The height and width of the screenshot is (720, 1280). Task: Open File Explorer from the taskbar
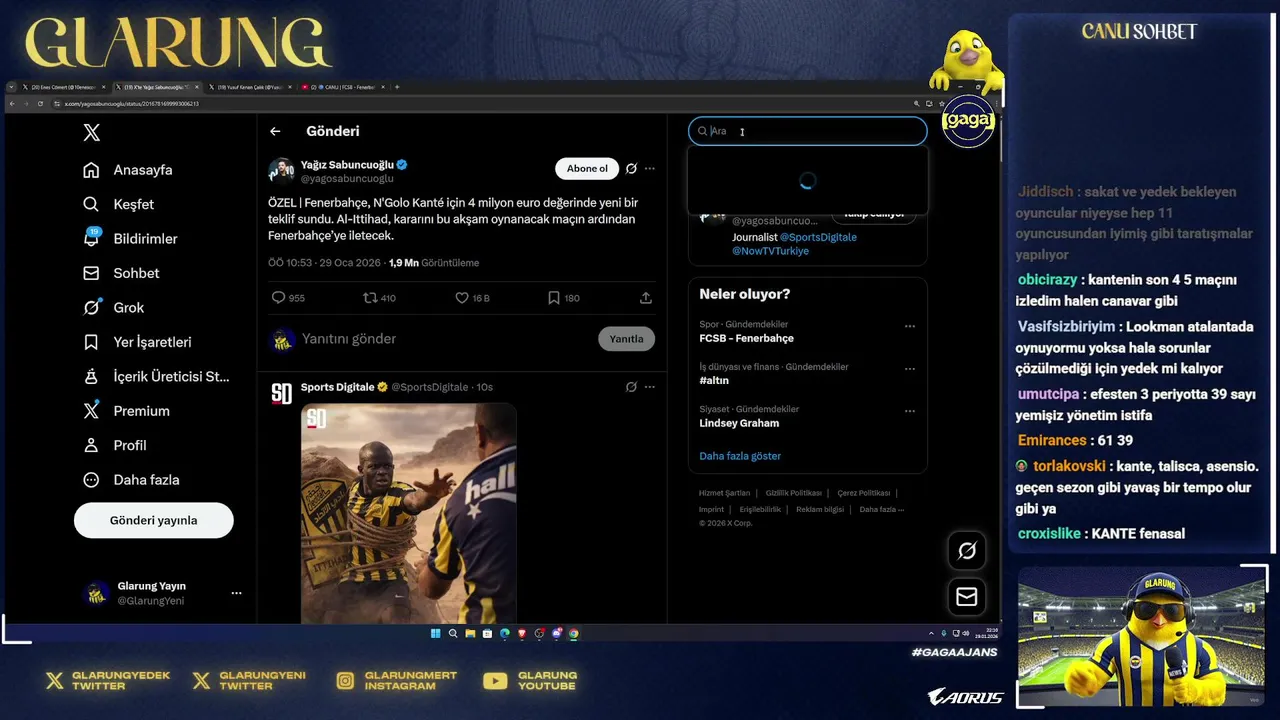pos(470,633)
